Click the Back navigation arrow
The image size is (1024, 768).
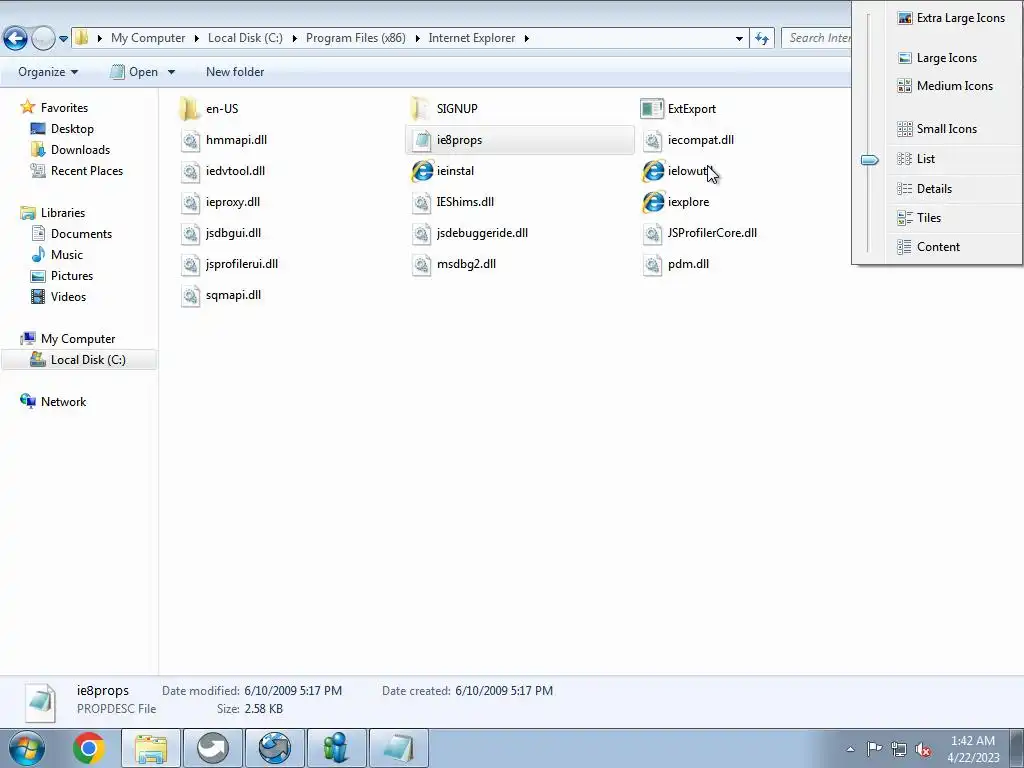(15, 39)
